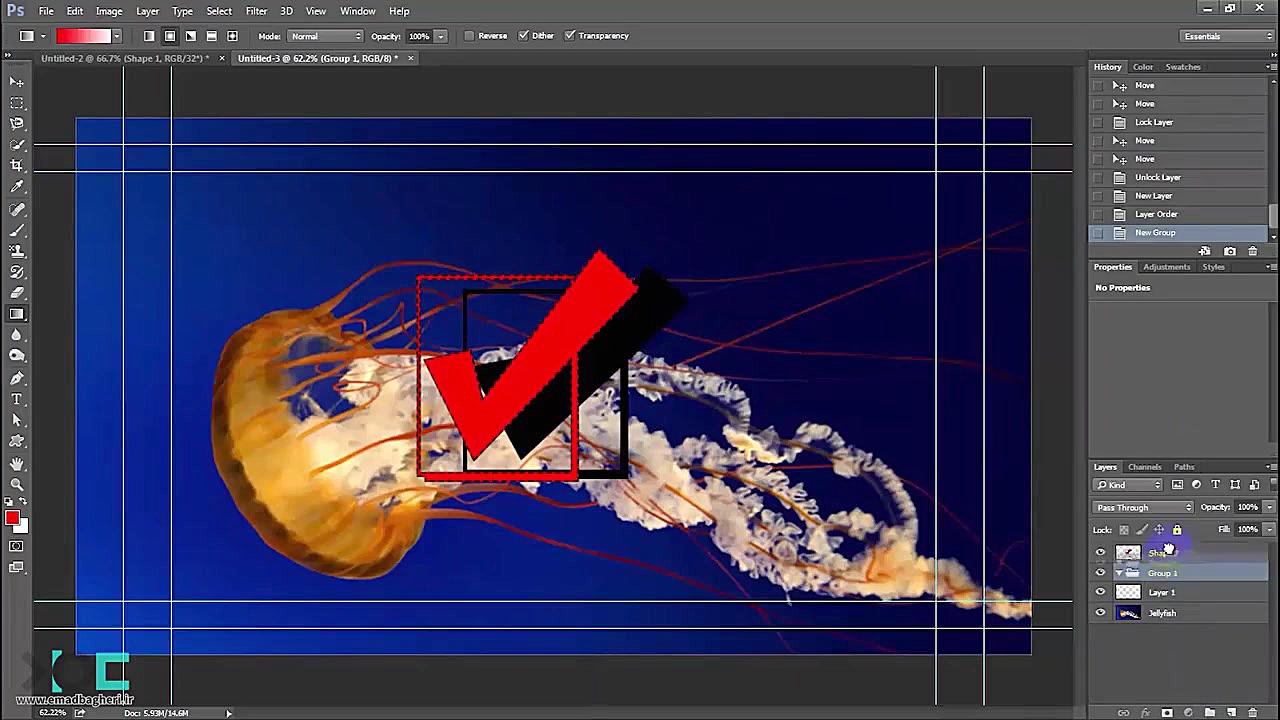
Task: Add a layer mask from Layers panel
Action: point(1166,713)
